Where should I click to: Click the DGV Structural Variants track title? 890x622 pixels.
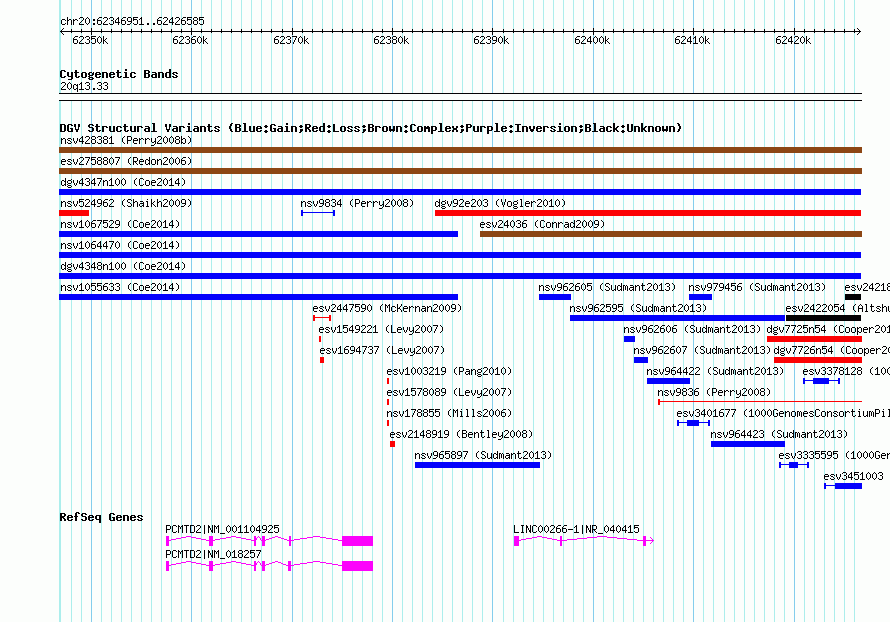(371, 128)
